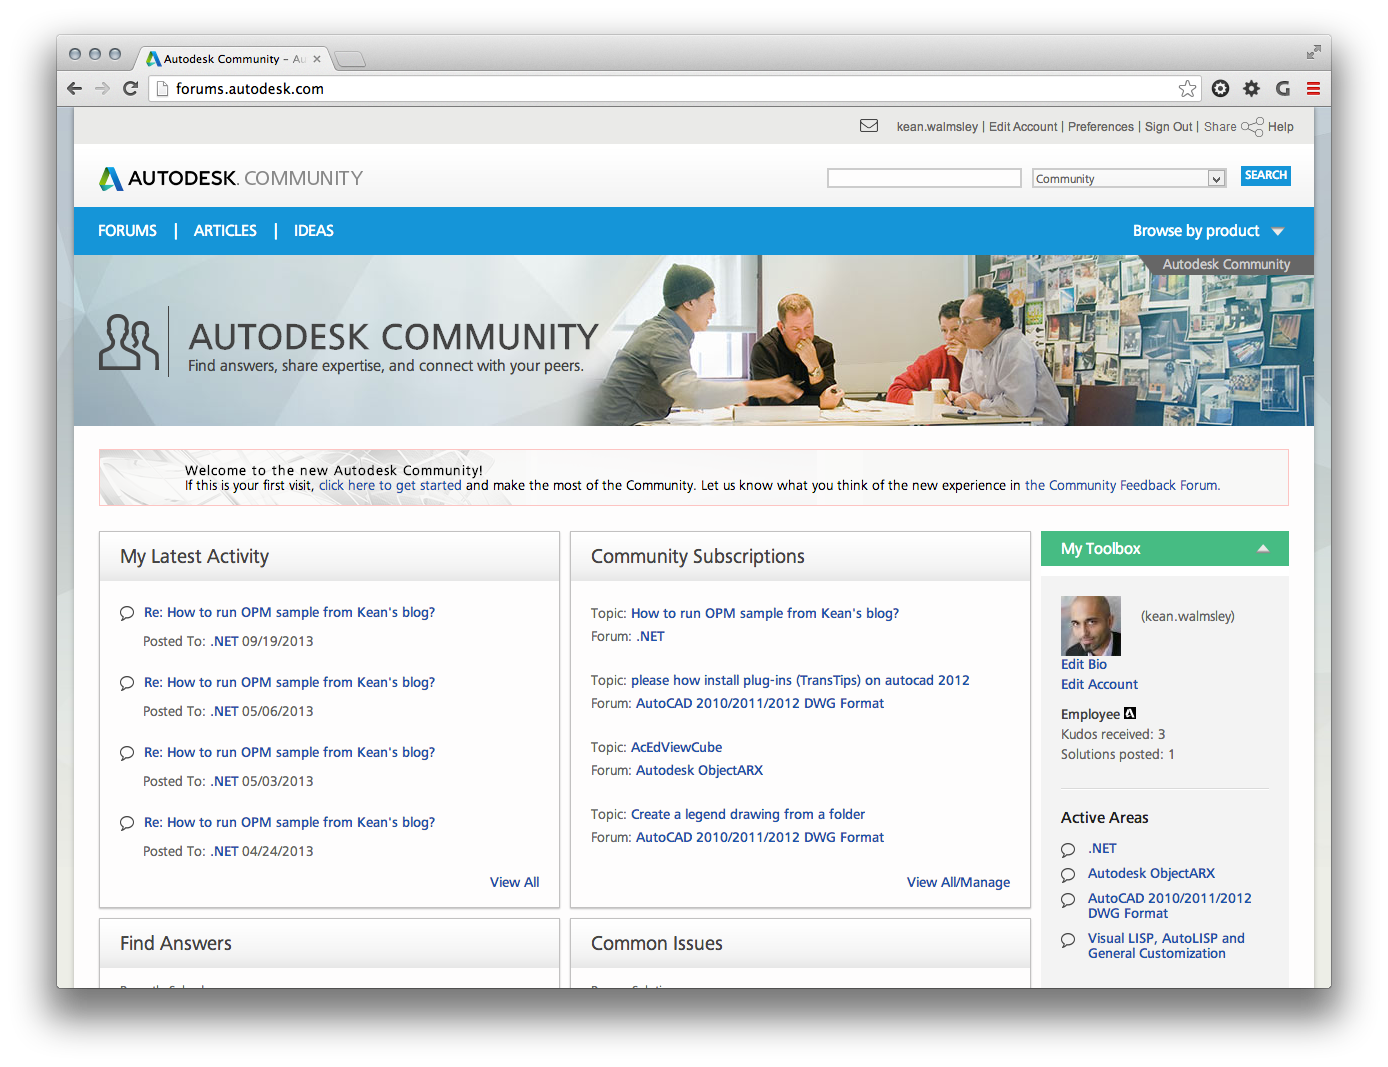This screenshot has height=1067, width=1388.
Task: Open the AcEdViewCube topic link
Action: [x=676, y=747]
